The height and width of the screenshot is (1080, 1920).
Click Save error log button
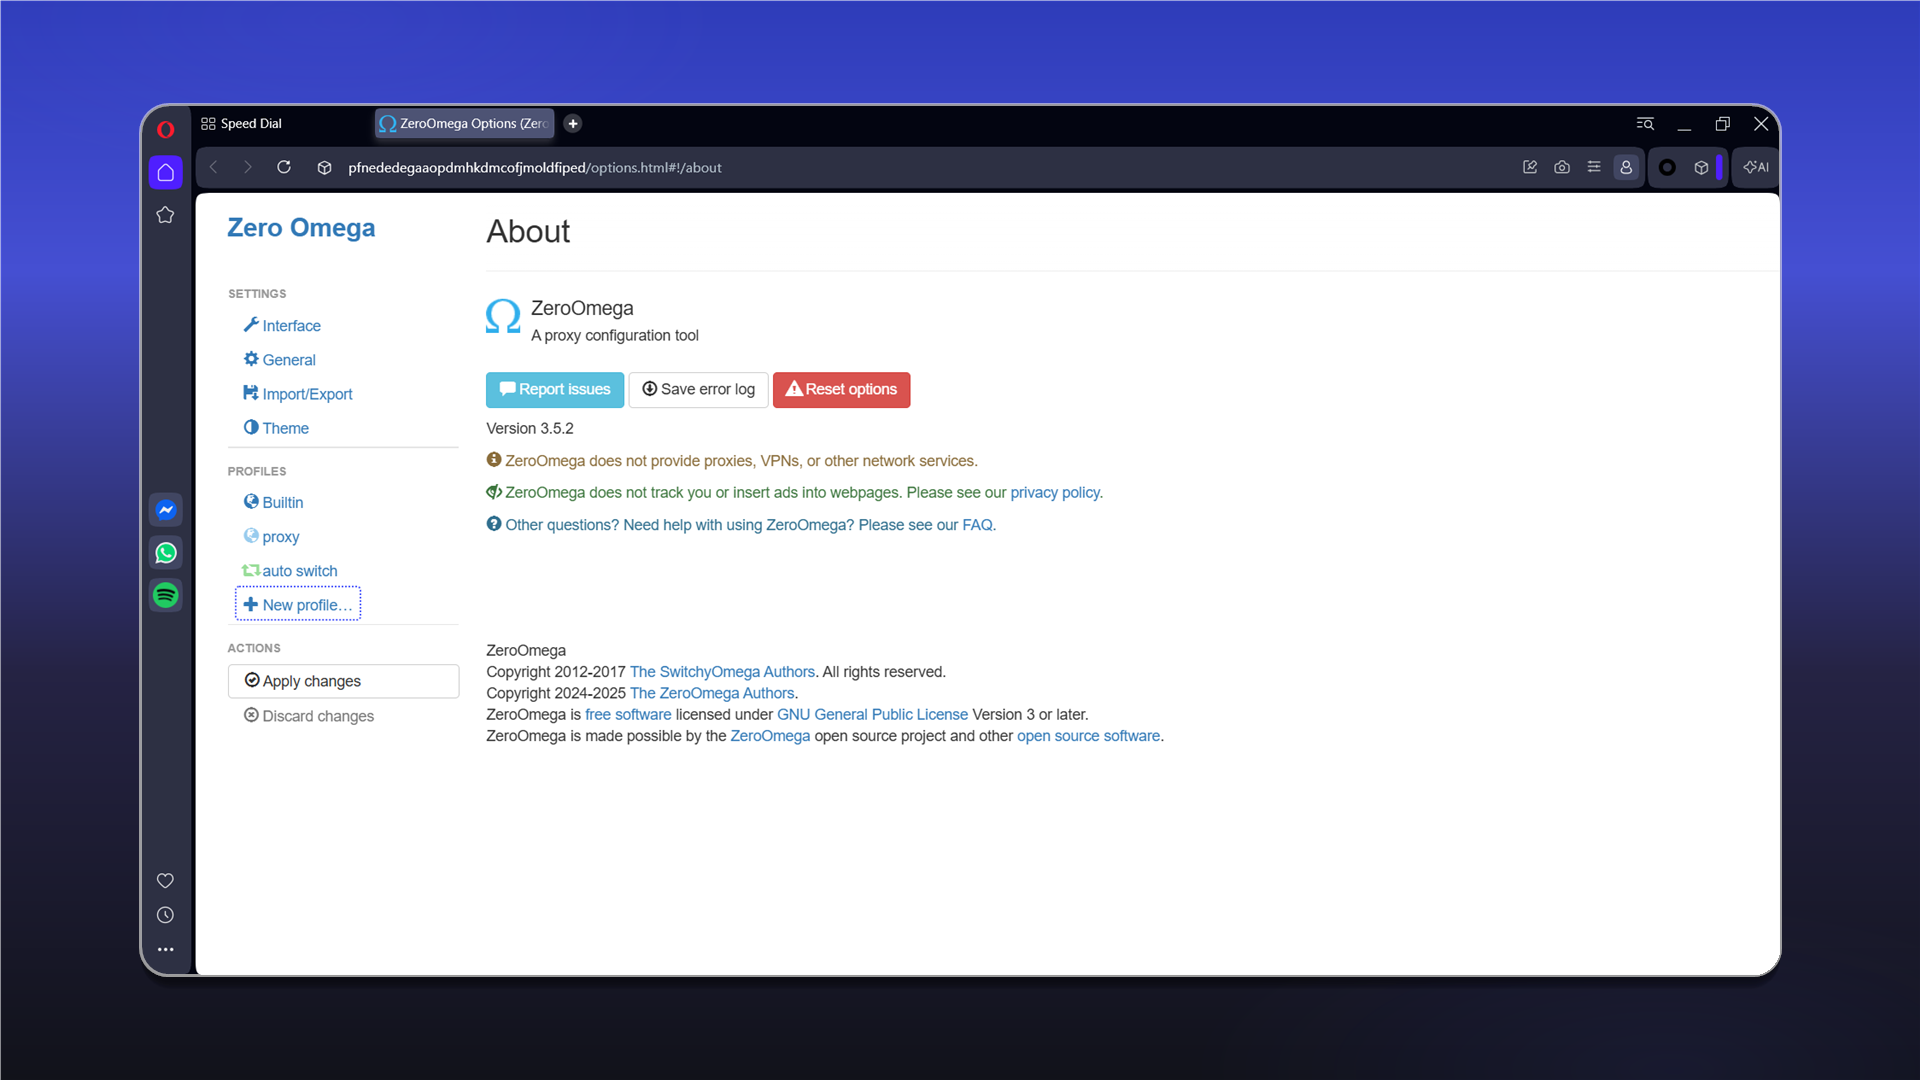698,390
